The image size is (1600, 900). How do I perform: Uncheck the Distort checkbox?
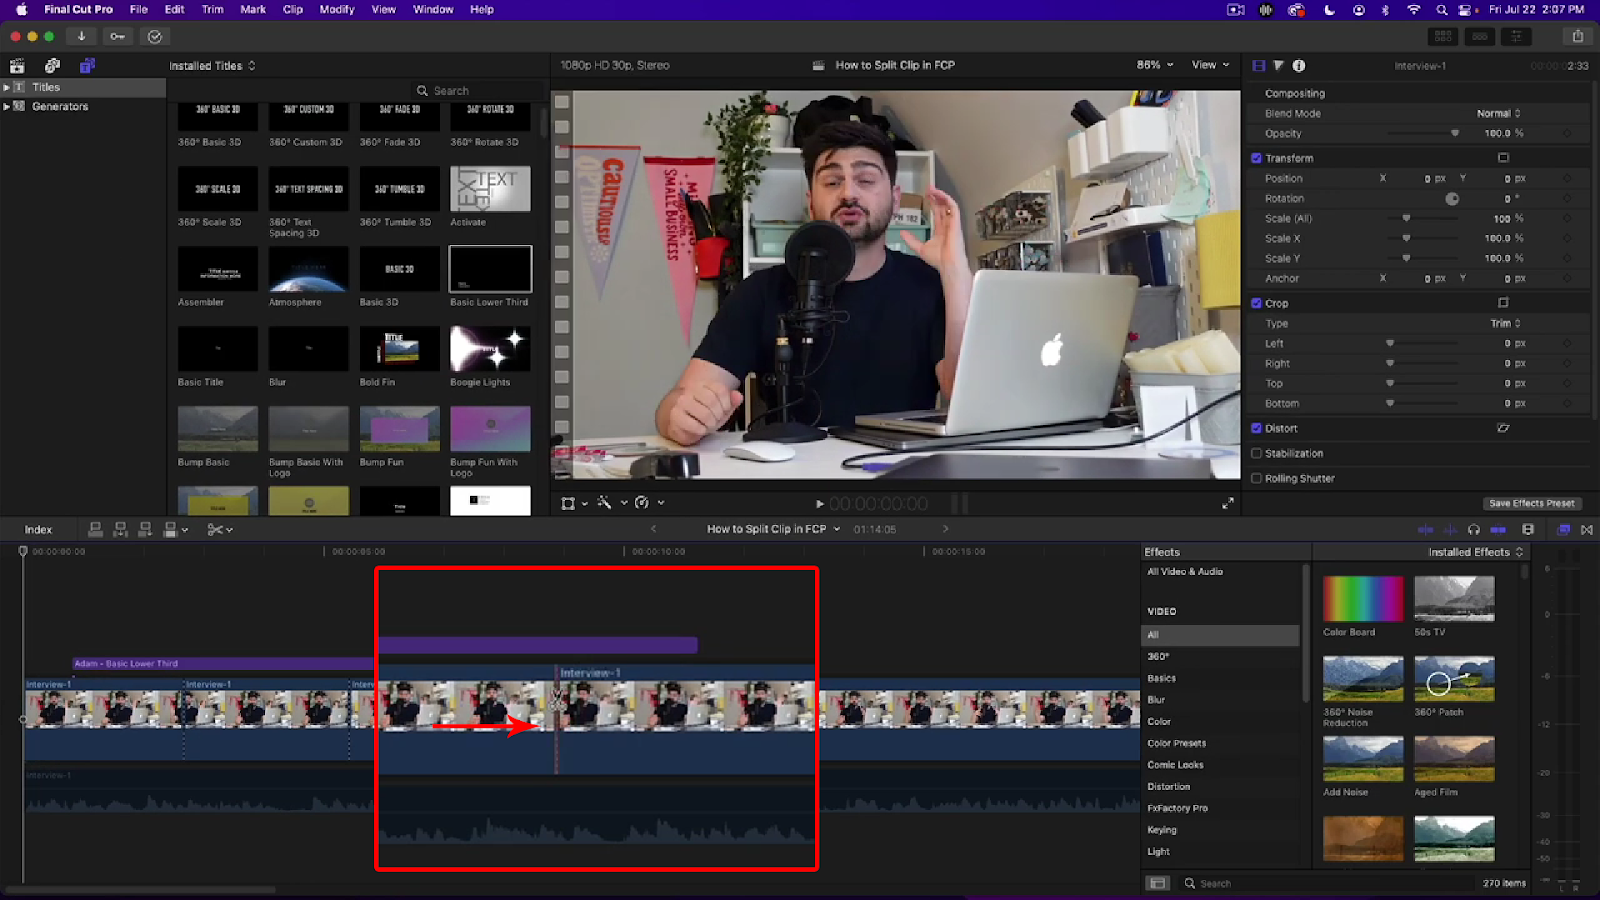[x=1257, y=428]
